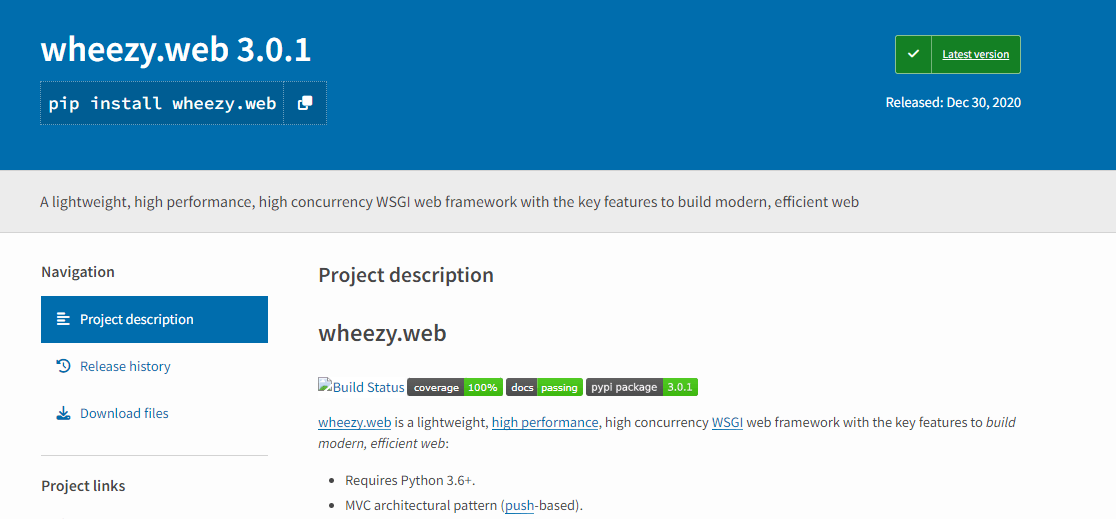1116x519 pixels.
Task: Click the Project description list icon
Action: [x=63, y=319]
